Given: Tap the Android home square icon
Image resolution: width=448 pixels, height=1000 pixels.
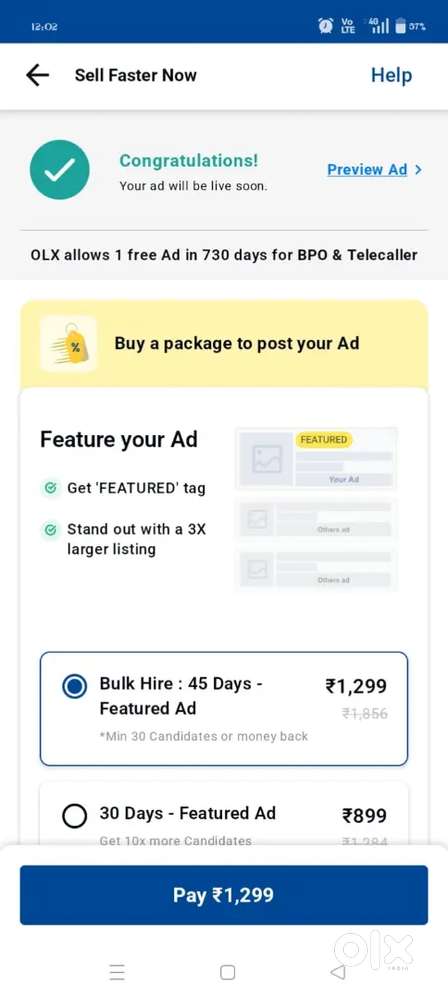Looking at the screenshot, I should [227, 972].
